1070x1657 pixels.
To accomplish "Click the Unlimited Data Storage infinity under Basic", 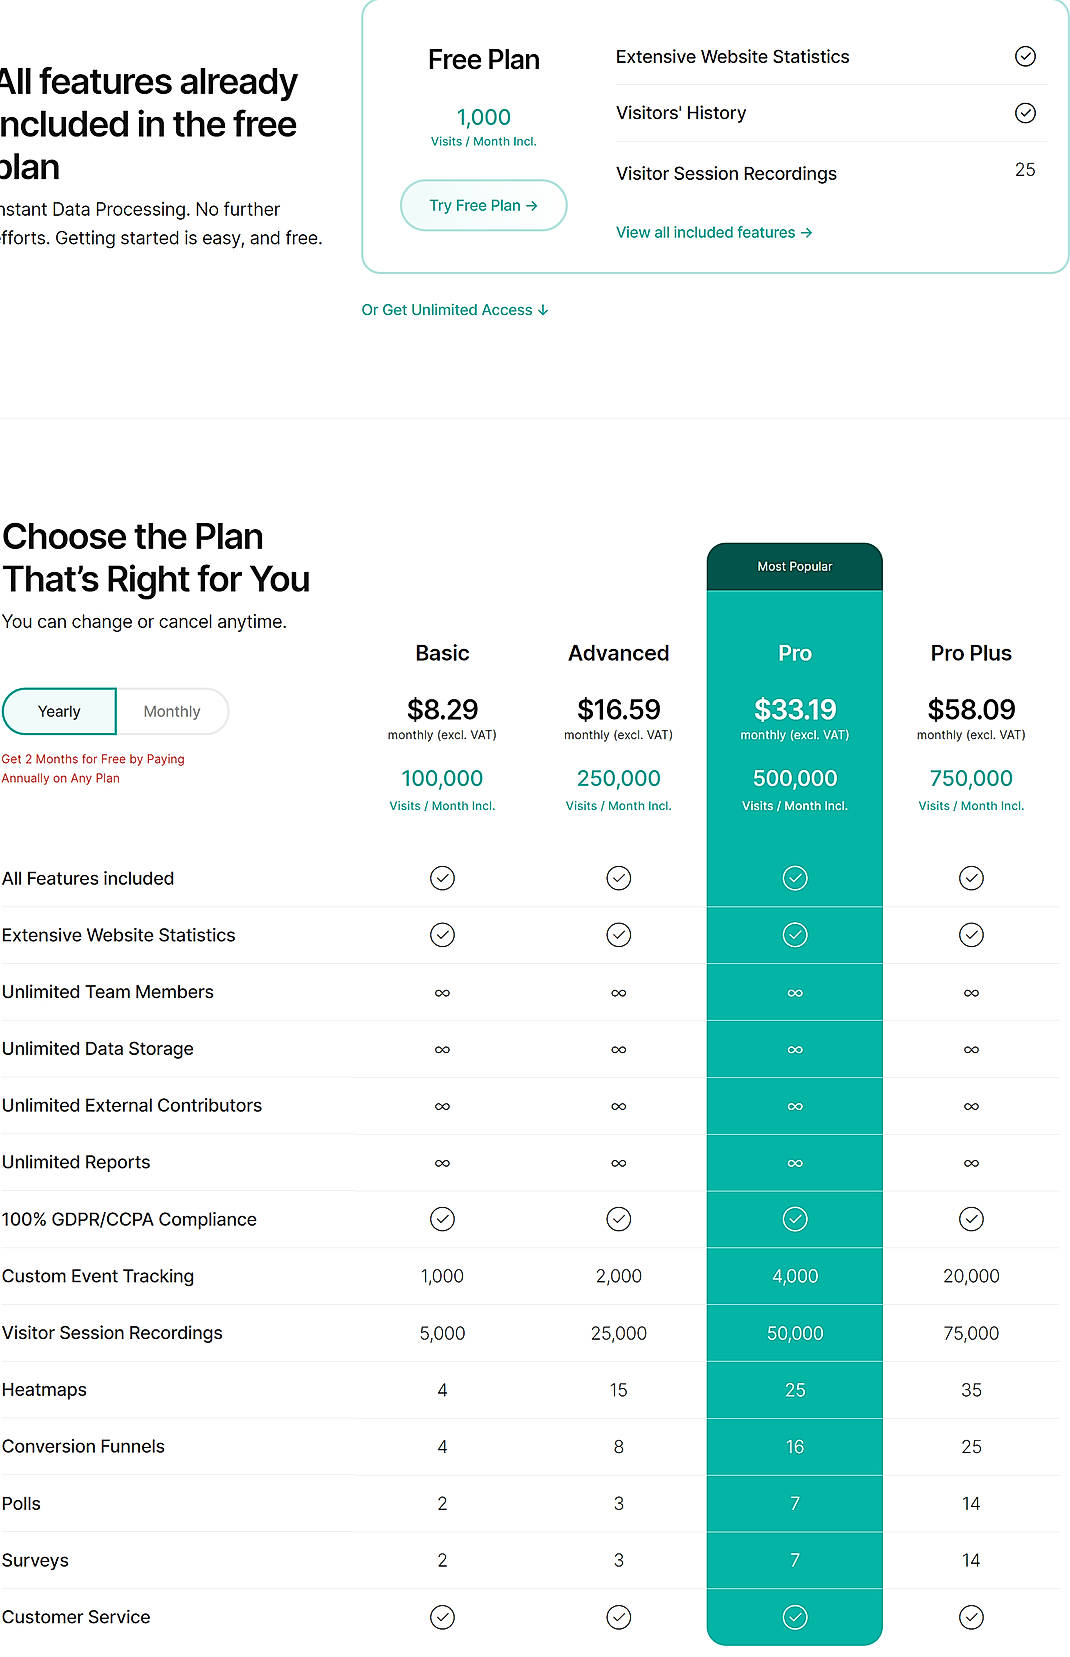I will (442, 1049).
